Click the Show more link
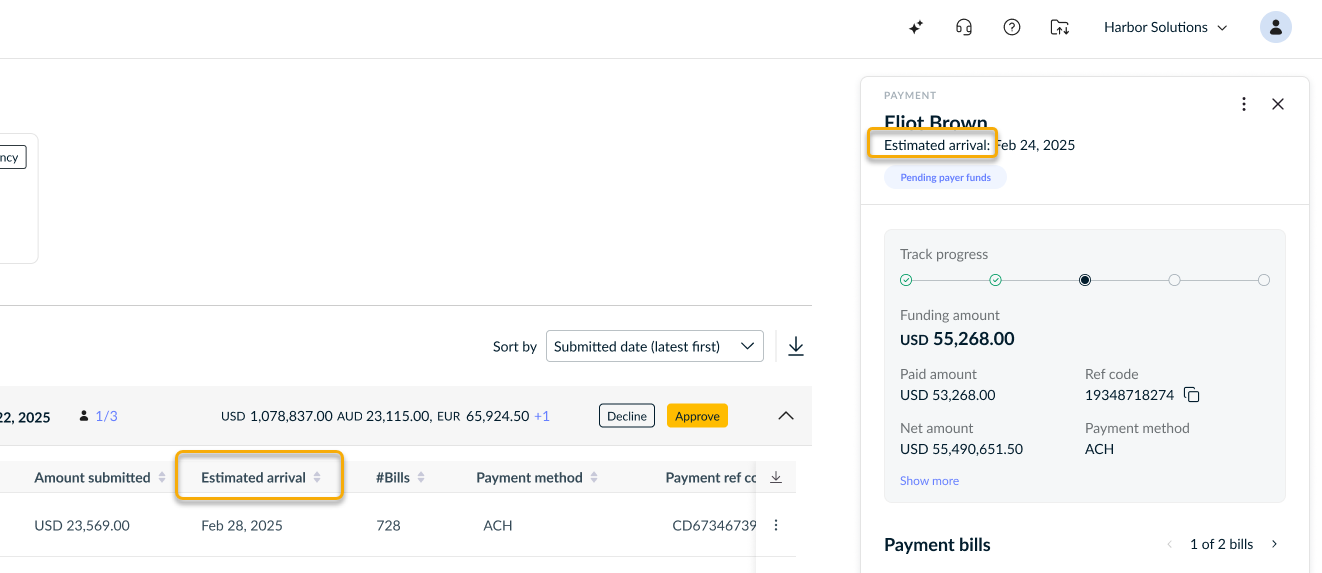Image resolution: width=1322 pixels, height=573 pixels. coord(929,481)
